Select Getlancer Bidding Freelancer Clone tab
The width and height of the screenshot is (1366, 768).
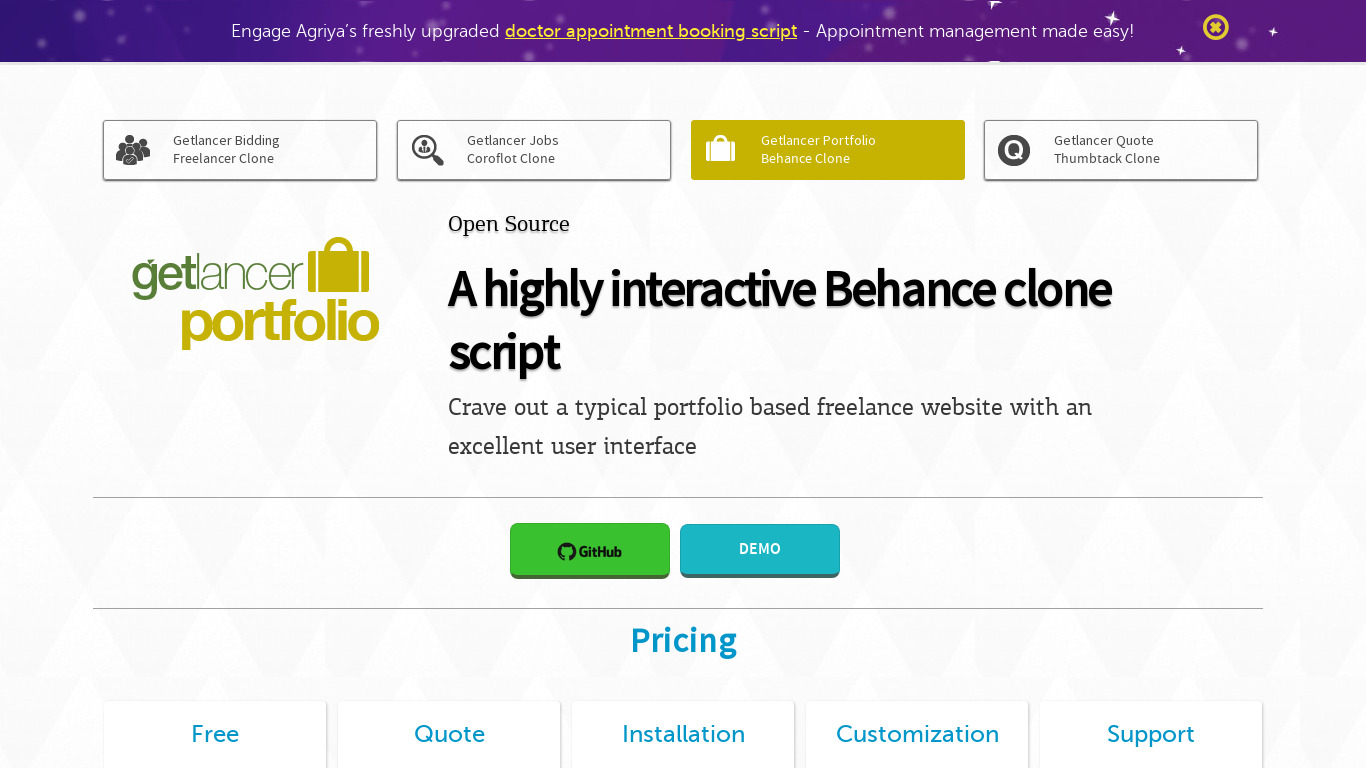tap(240, 150)
